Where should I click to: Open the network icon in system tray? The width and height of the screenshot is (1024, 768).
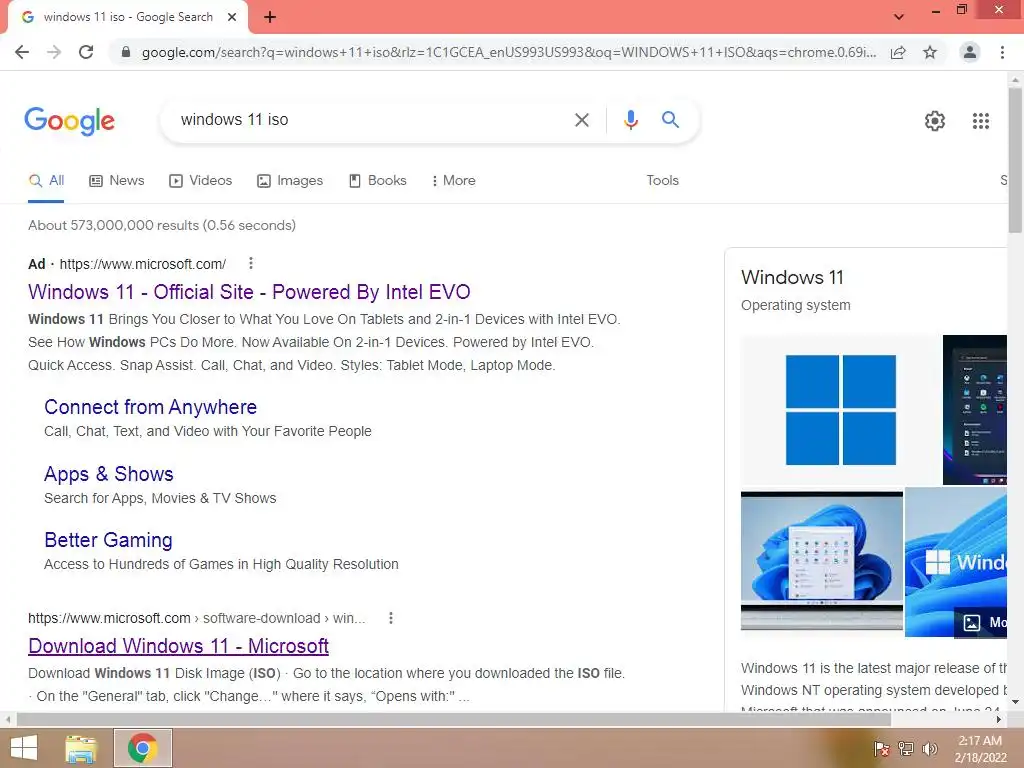pyautogui.click(x=906, y=749)
